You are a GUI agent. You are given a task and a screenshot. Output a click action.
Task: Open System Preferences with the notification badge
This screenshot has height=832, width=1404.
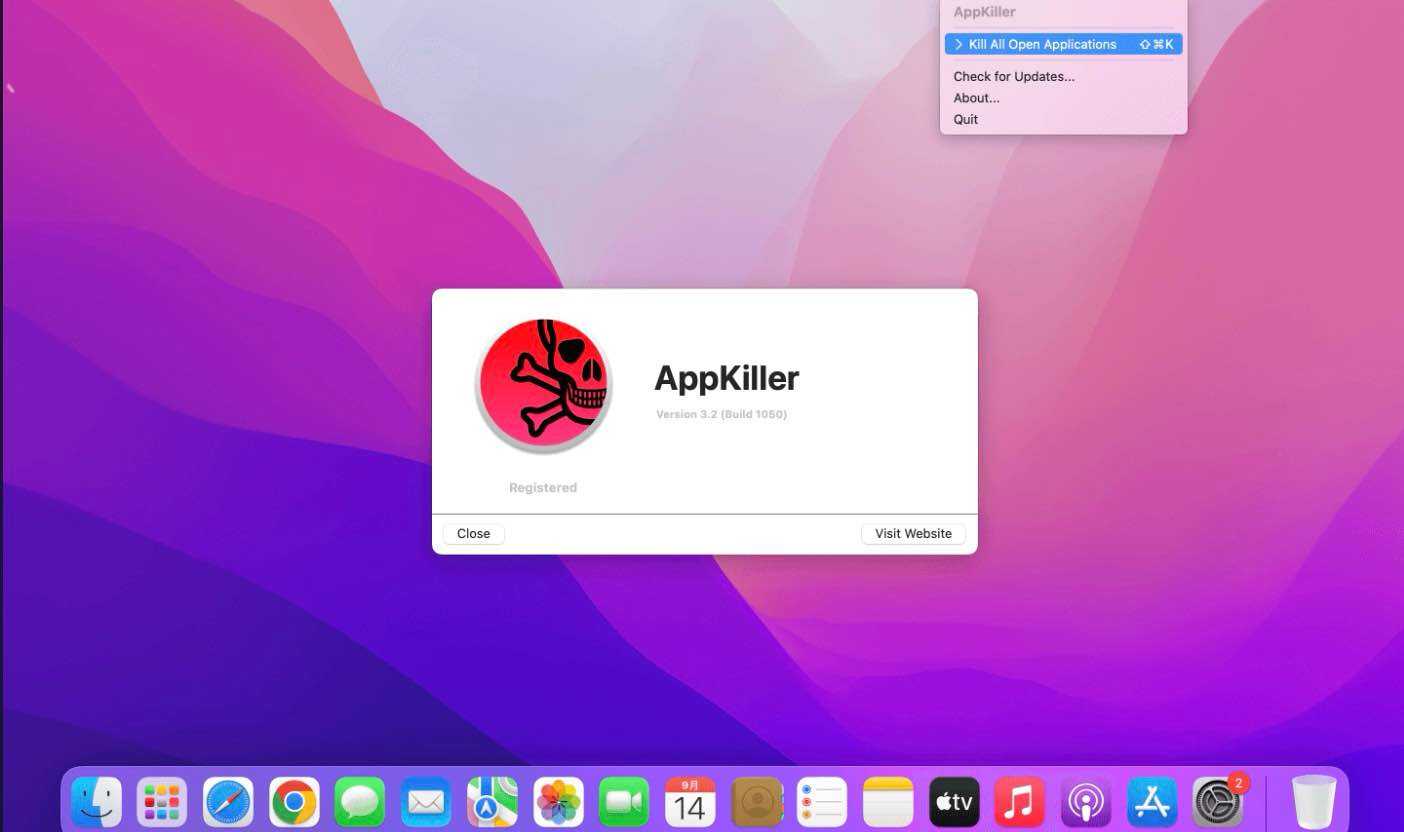pyautogui.click(x=1217, y=800)
